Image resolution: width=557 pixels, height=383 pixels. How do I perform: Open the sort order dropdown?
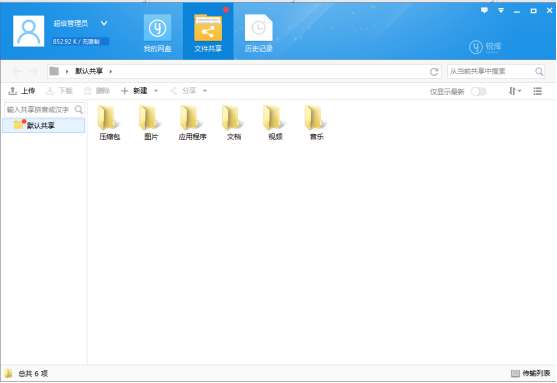tap(515, 91)
